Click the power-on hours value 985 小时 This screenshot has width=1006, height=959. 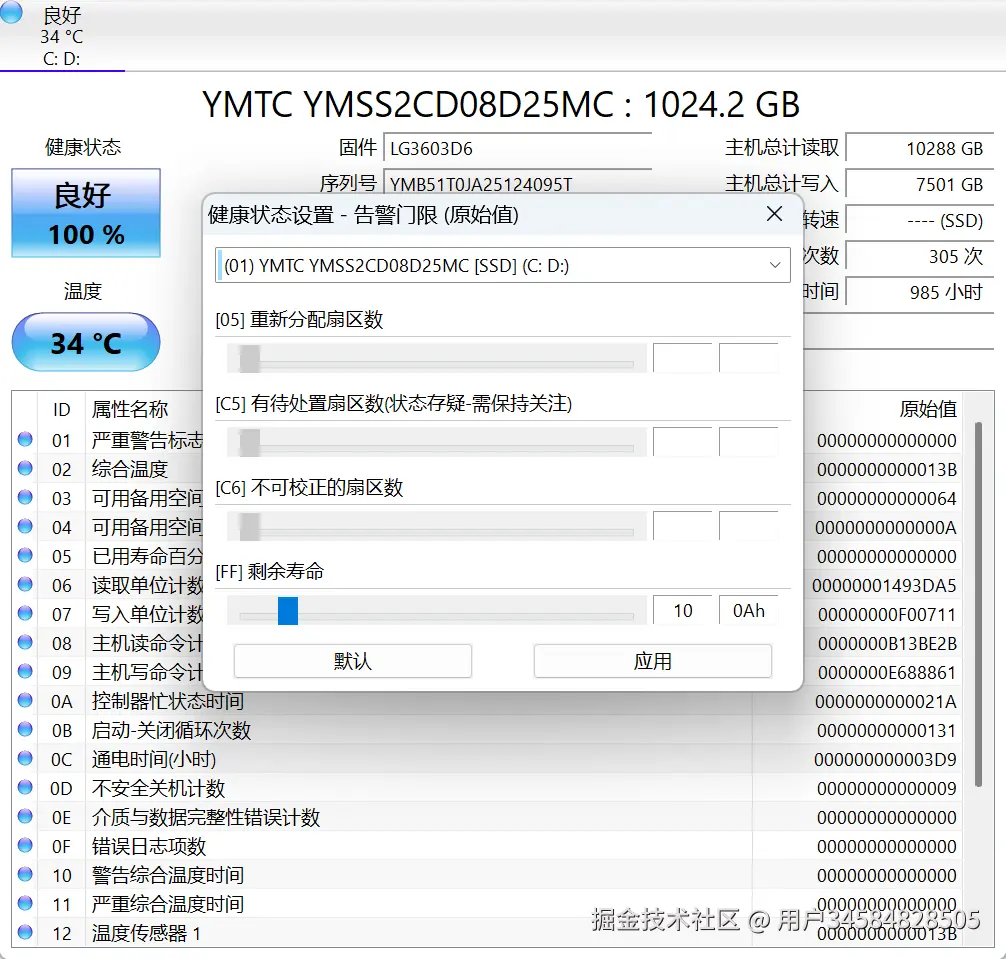click(x=920, y=292)
